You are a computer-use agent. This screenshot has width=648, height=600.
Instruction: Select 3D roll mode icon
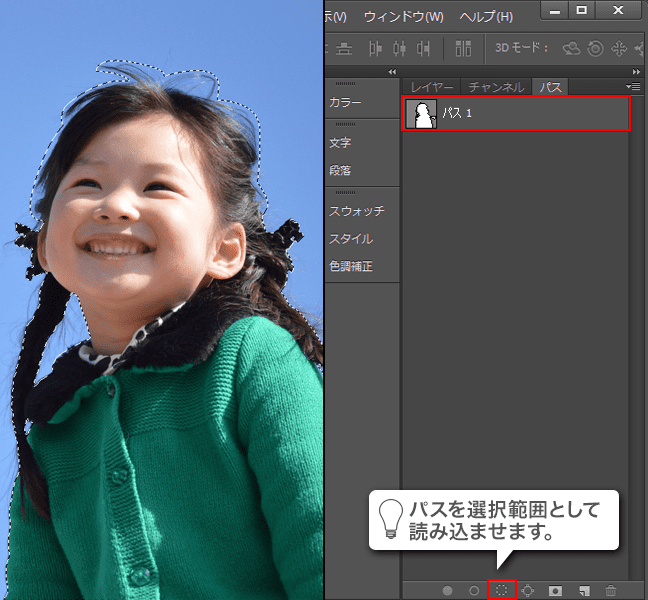point(595,48)
